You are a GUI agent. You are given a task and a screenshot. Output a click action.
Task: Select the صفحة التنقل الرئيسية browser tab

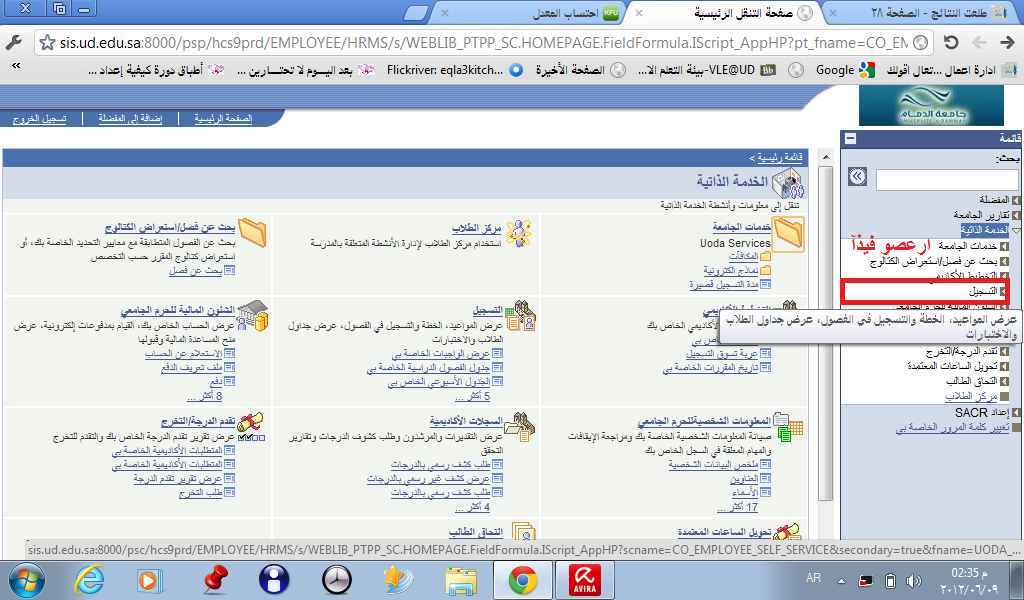click(724, 12)
